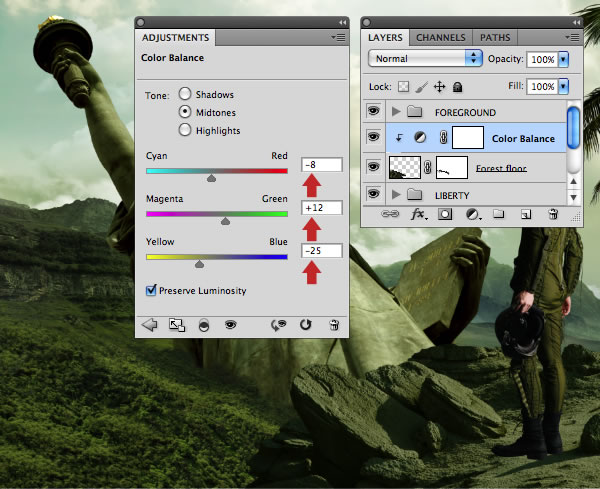Switch to Channels tab
The image size is (600, 489).
point(441,37)
